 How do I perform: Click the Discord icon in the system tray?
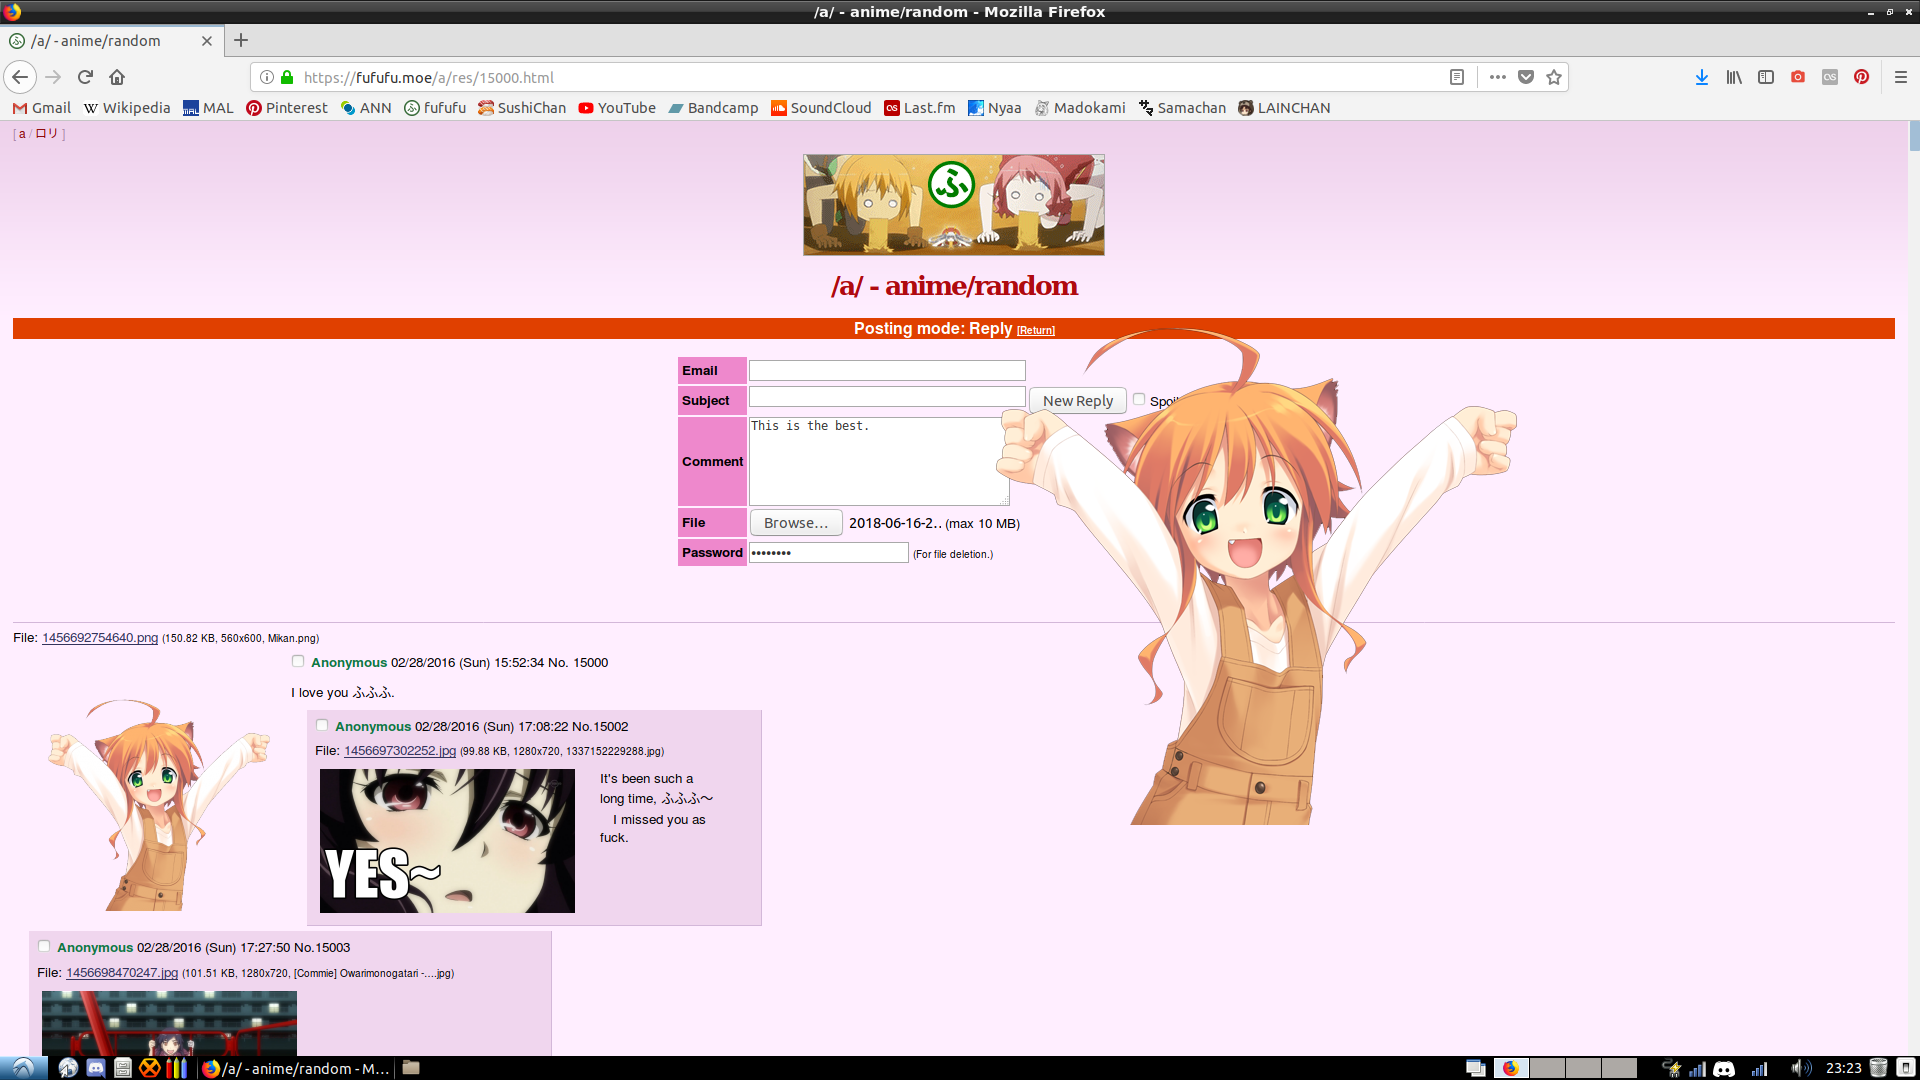coord(1724,1068)
